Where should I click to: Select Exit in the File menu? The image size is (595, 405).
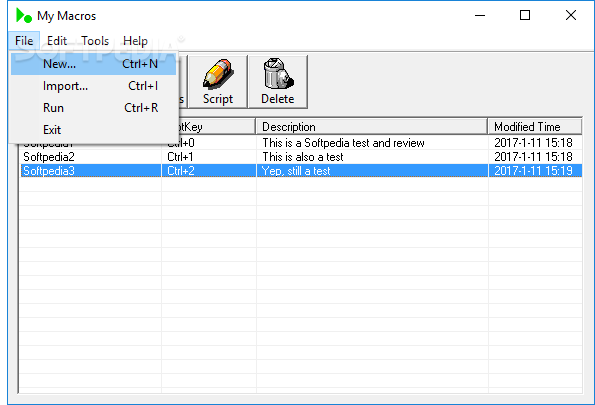point(93,130)
